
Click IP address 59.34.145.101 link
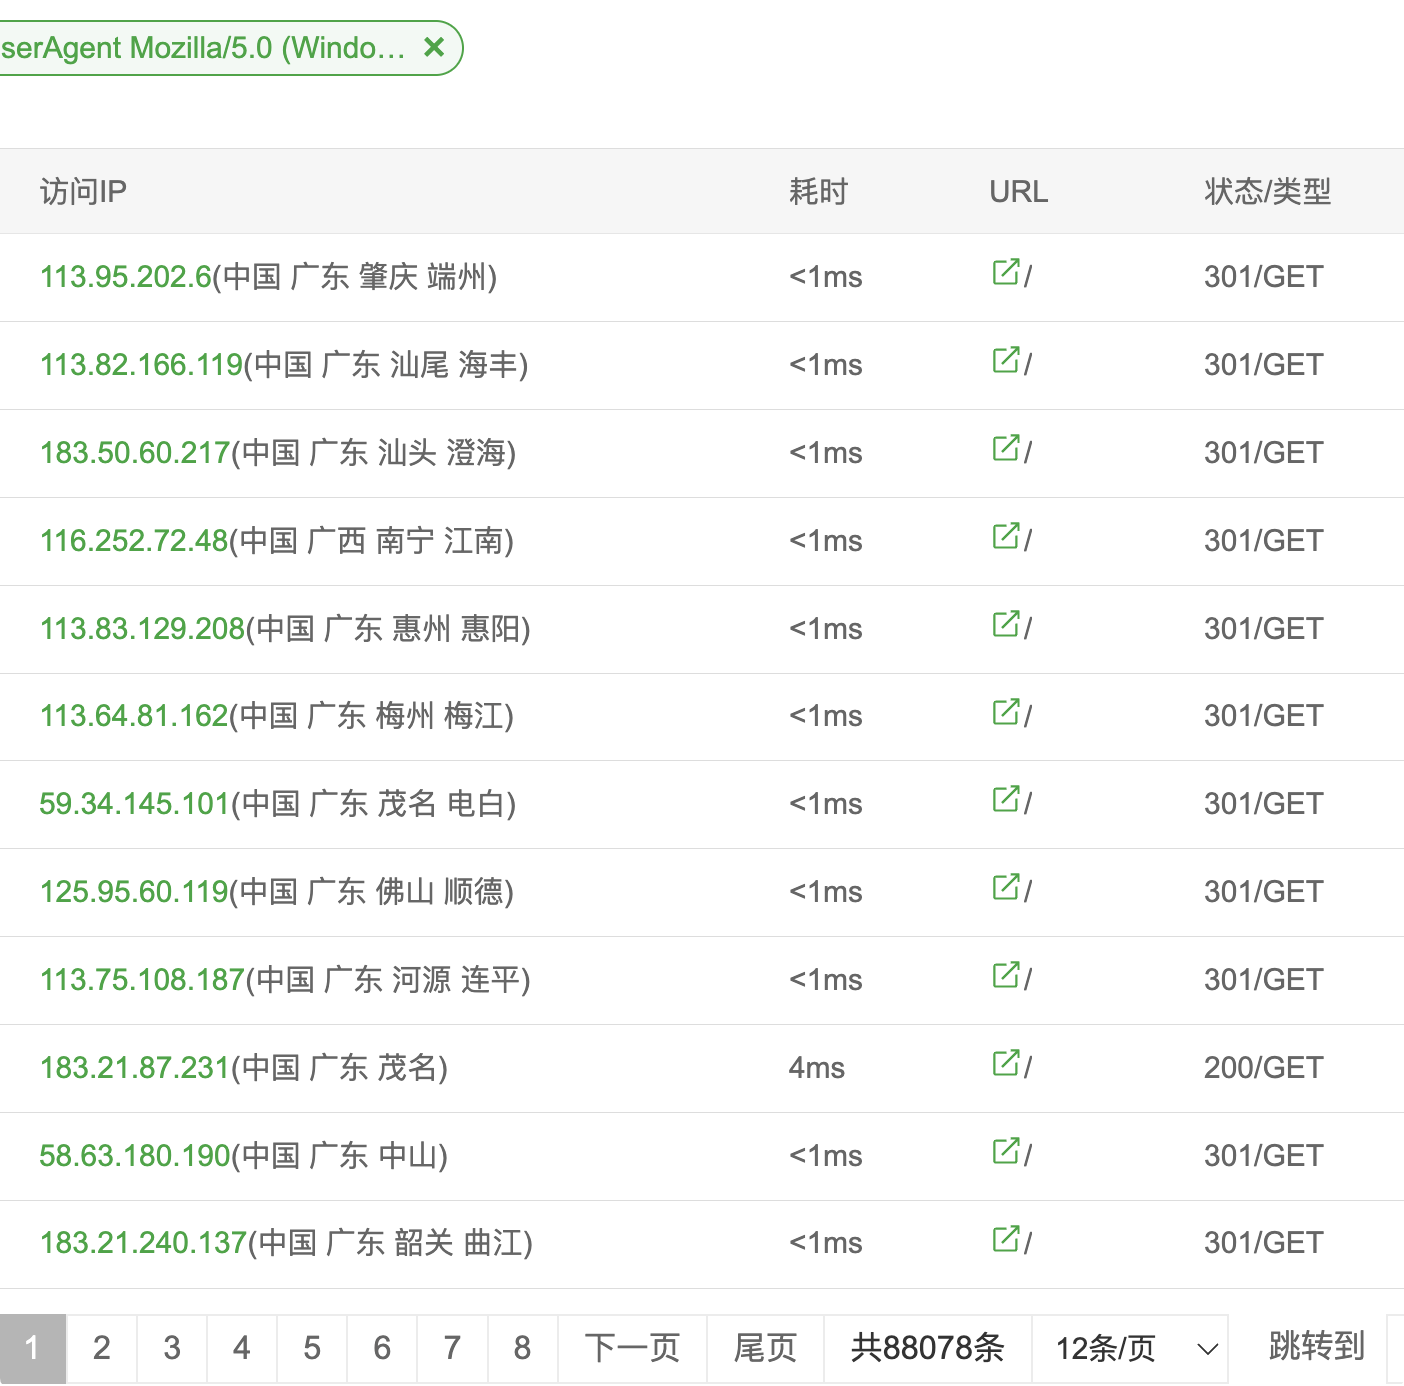(135, 804)
